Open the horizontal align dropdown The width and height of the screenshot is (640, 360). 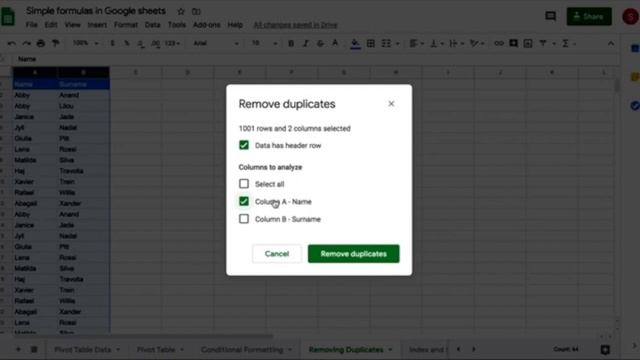pyautogui.click(x=417, y=43)
